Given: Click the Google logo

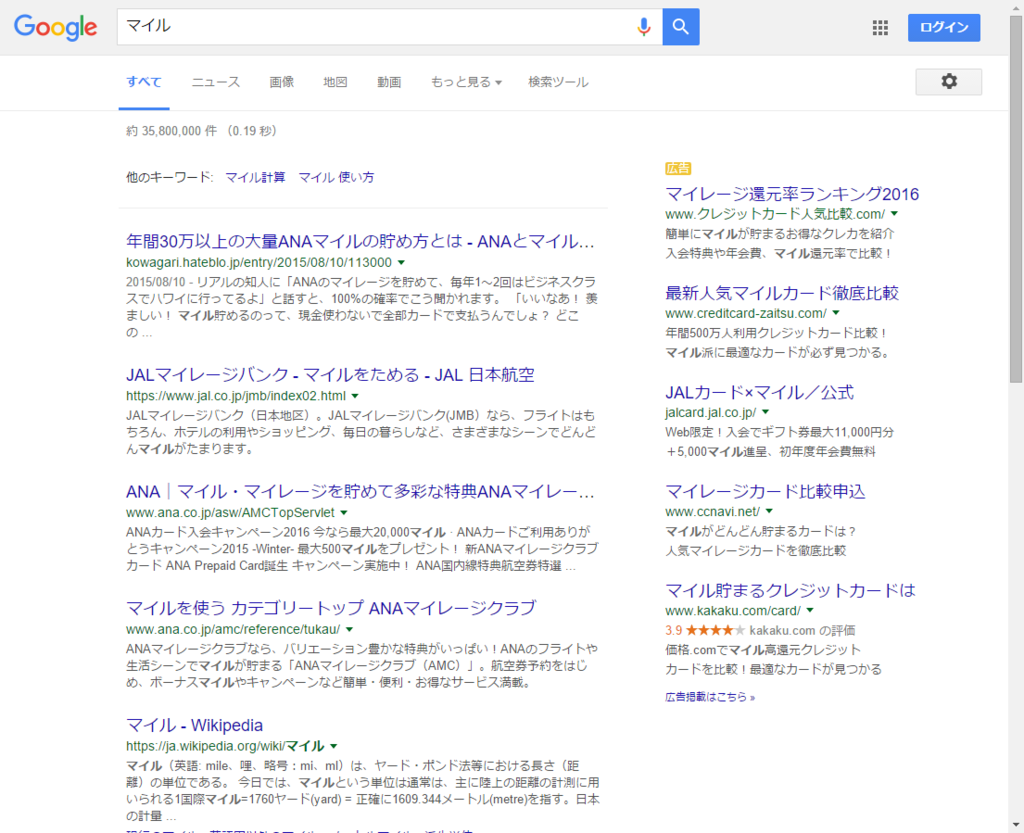Looking at the screenshot, I should [56, 27].
